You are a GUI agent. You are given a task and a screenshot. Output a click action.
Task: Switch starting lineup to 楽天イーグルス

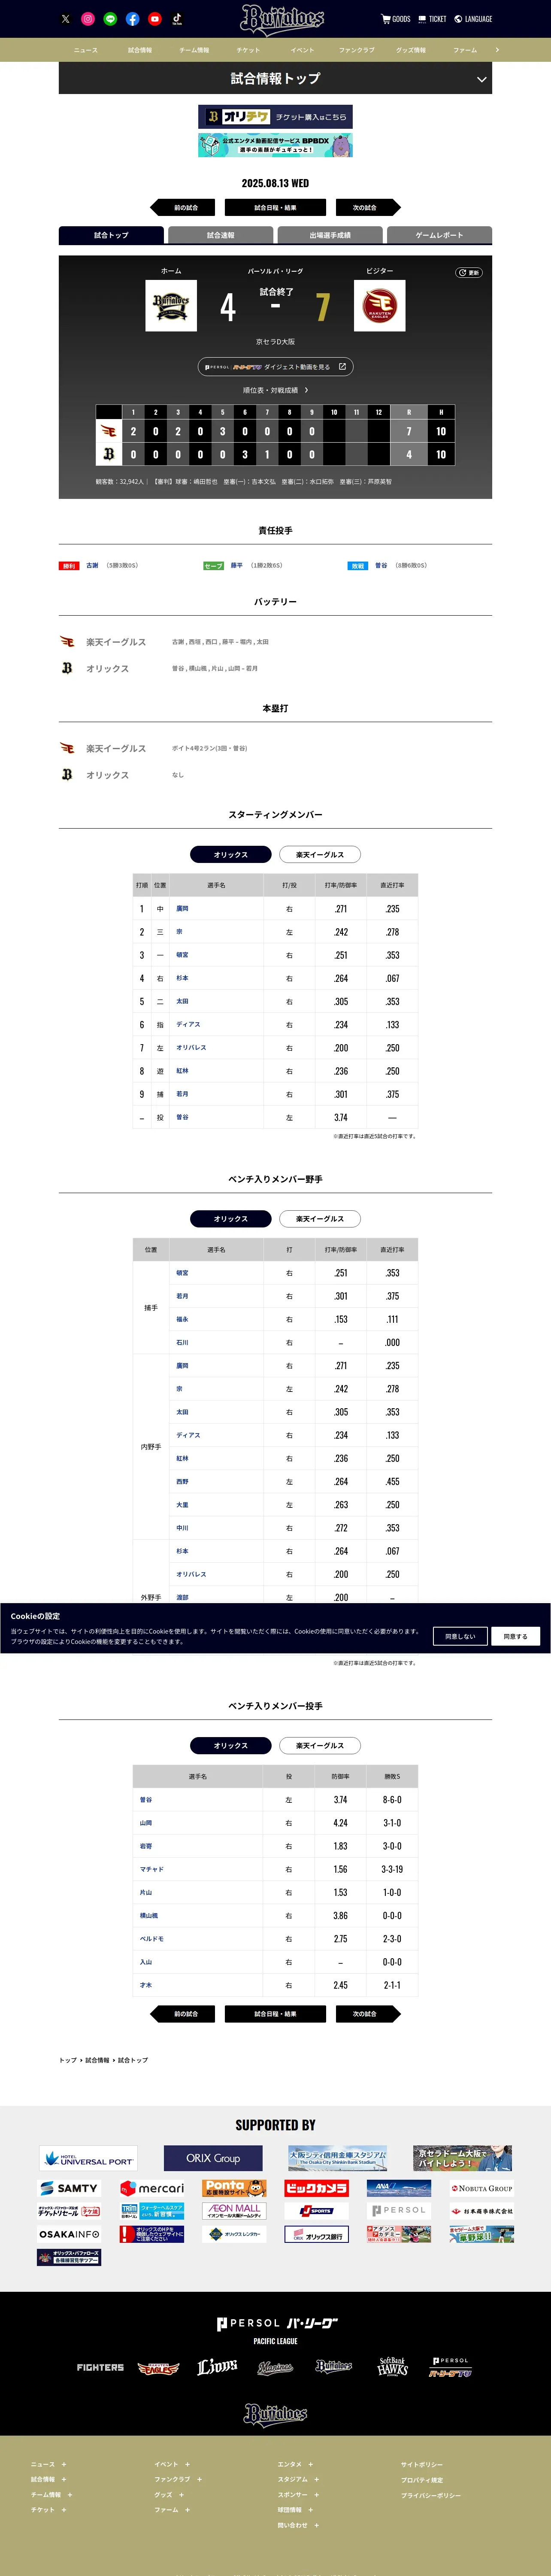pyautogui.click(x=319, y=855)
